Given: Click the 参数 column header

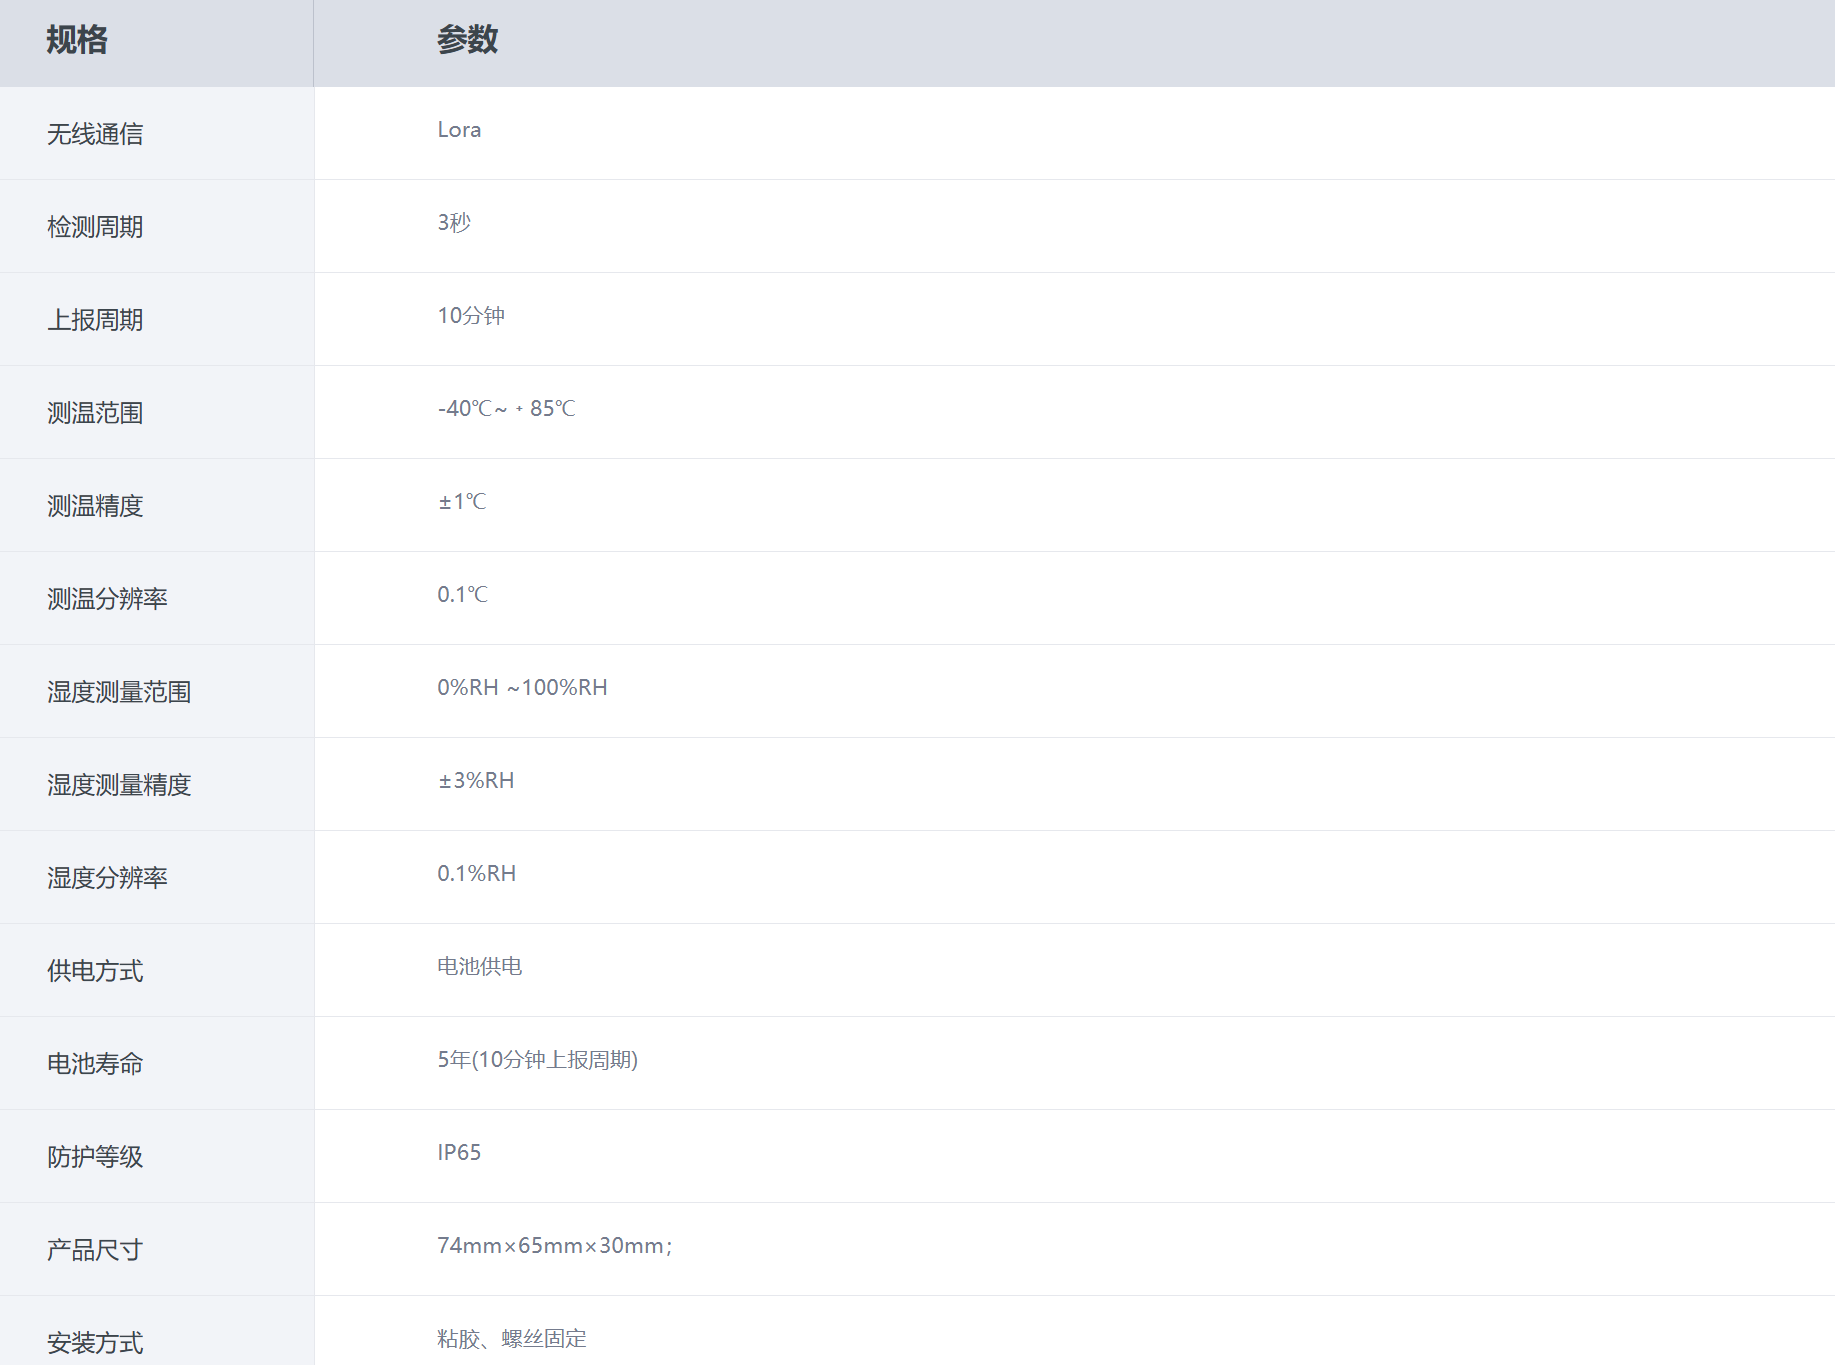Looking at the screenshot, I should tap(467, 40).
